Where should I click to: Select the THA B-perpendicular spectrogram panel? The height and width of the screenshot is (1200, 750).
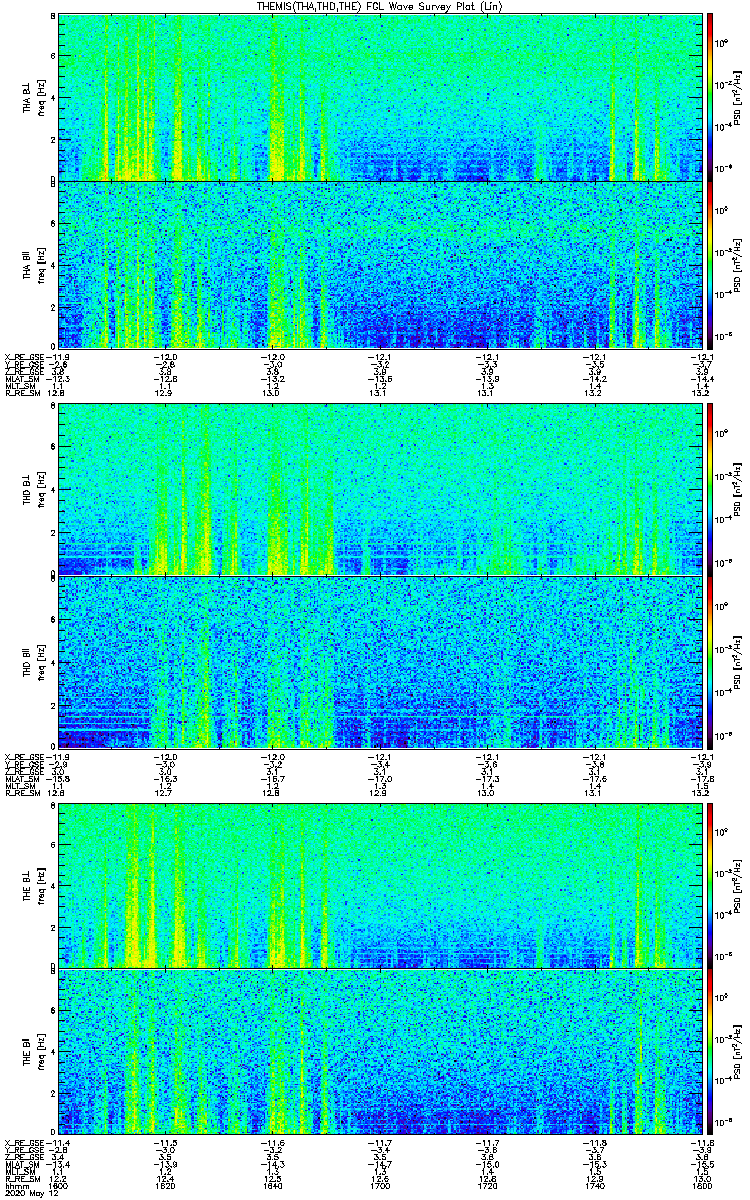point(380,97)
